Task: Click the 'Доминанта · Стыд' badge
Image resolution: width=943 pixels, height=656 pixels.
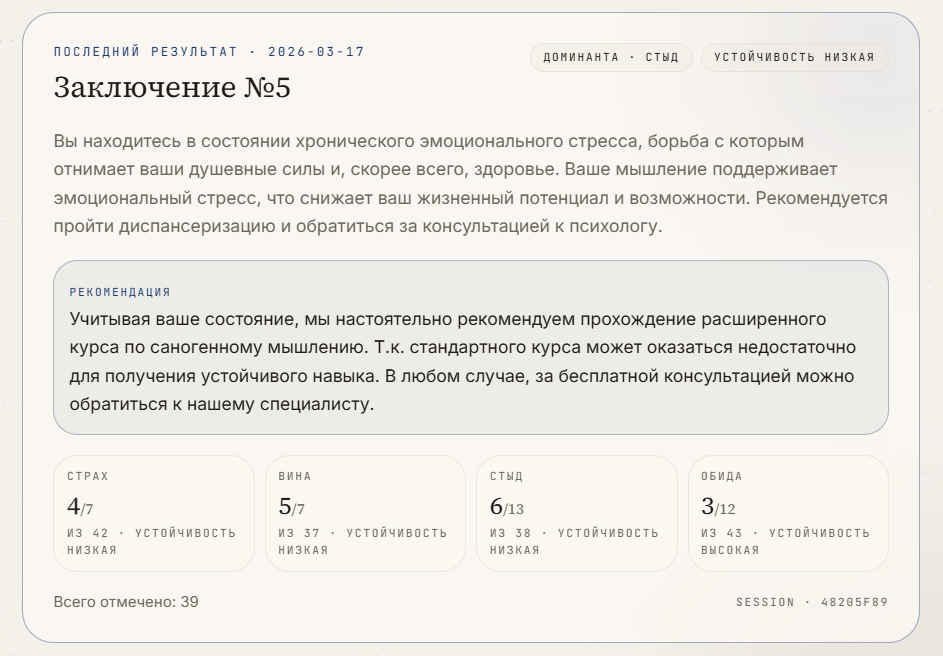Action: (611, 57)
